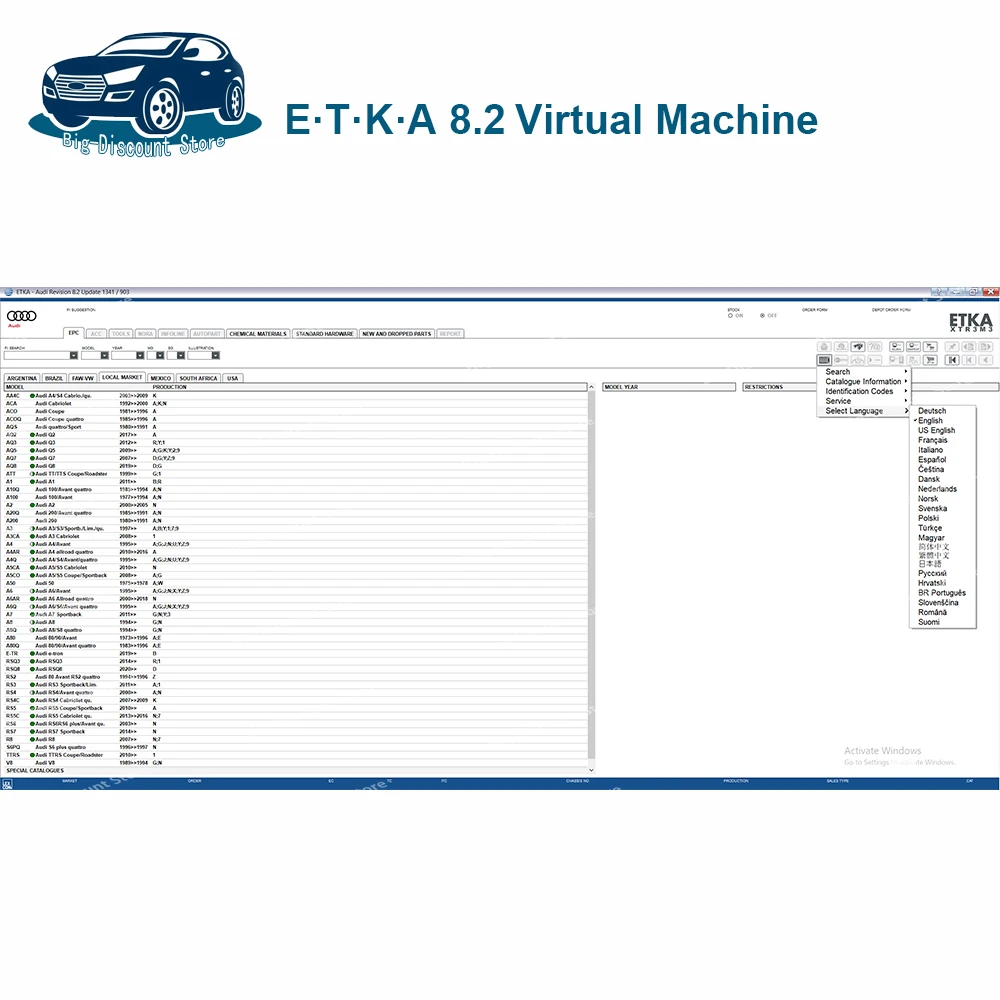Click the home toolbar icon

(x=824, y=346)
